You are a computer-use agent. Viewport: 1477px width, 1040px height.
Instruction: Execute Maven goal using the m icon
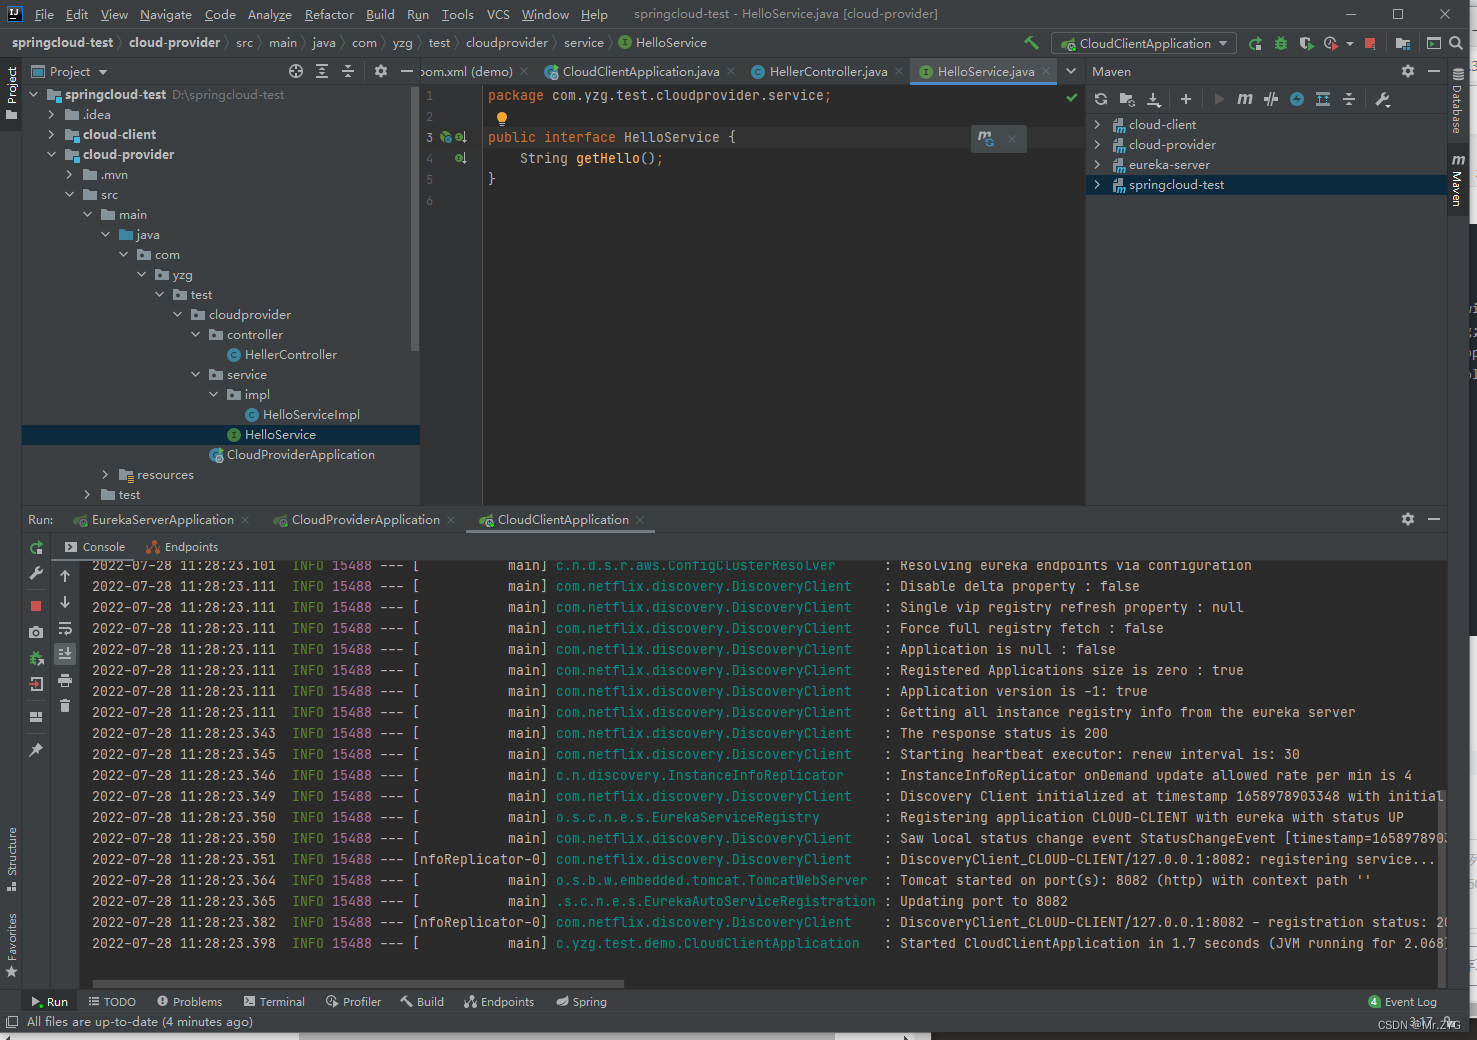[1244, 99]
